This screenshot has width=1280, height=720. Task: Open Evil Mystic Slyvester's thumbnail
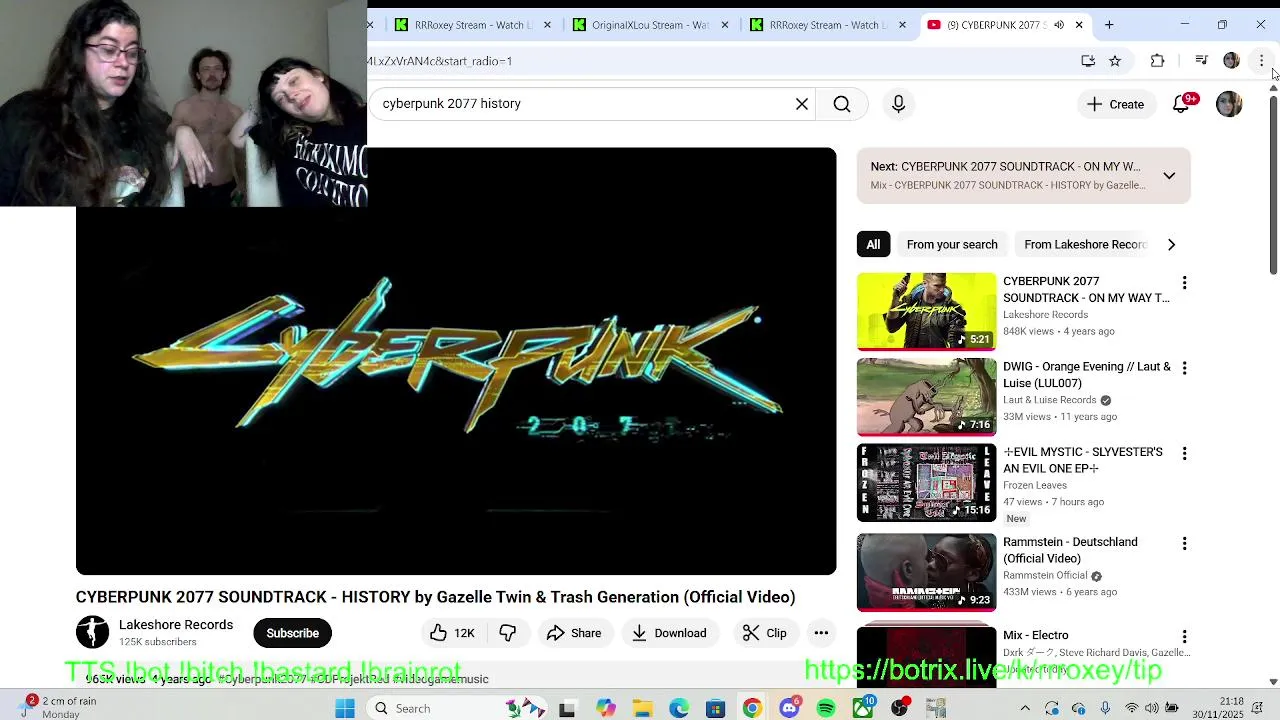[x=927, y=483]
